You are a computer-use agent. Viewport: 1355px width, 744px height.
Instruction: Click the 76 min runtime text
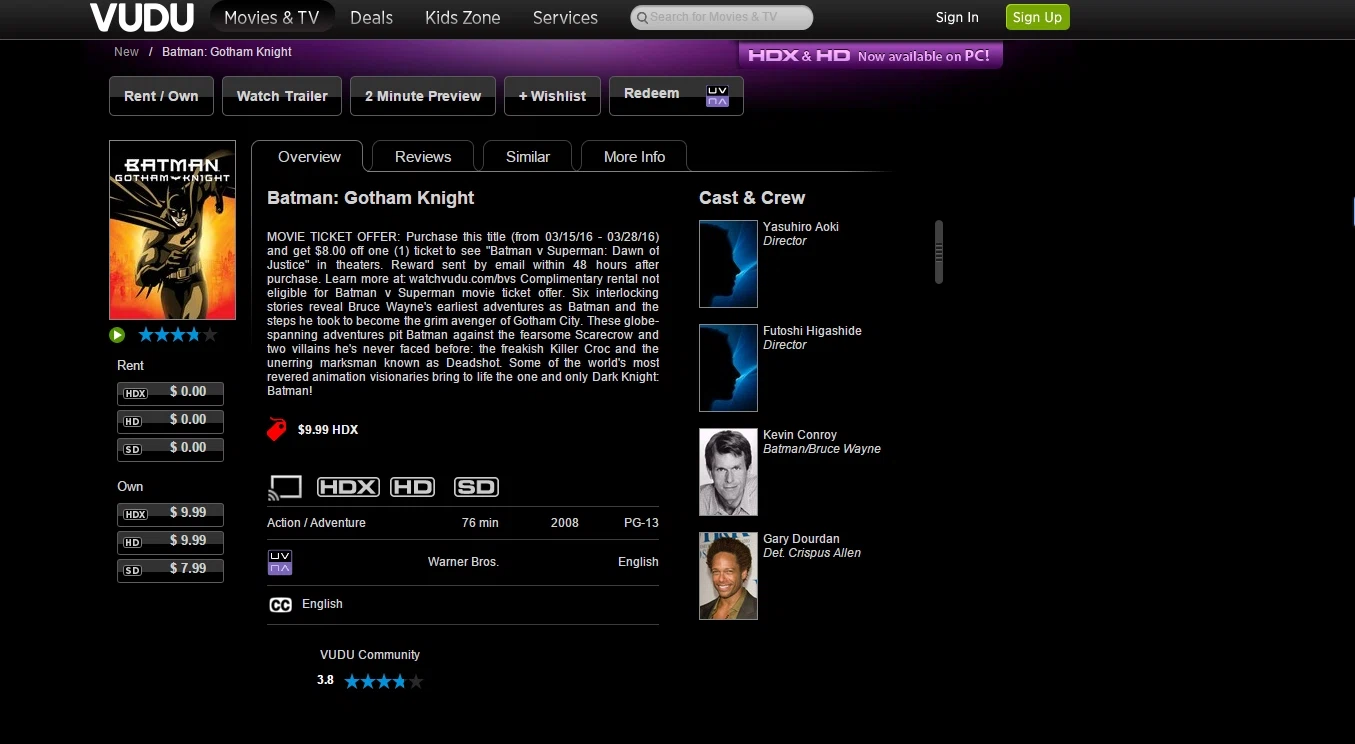(x=480, y=523)
